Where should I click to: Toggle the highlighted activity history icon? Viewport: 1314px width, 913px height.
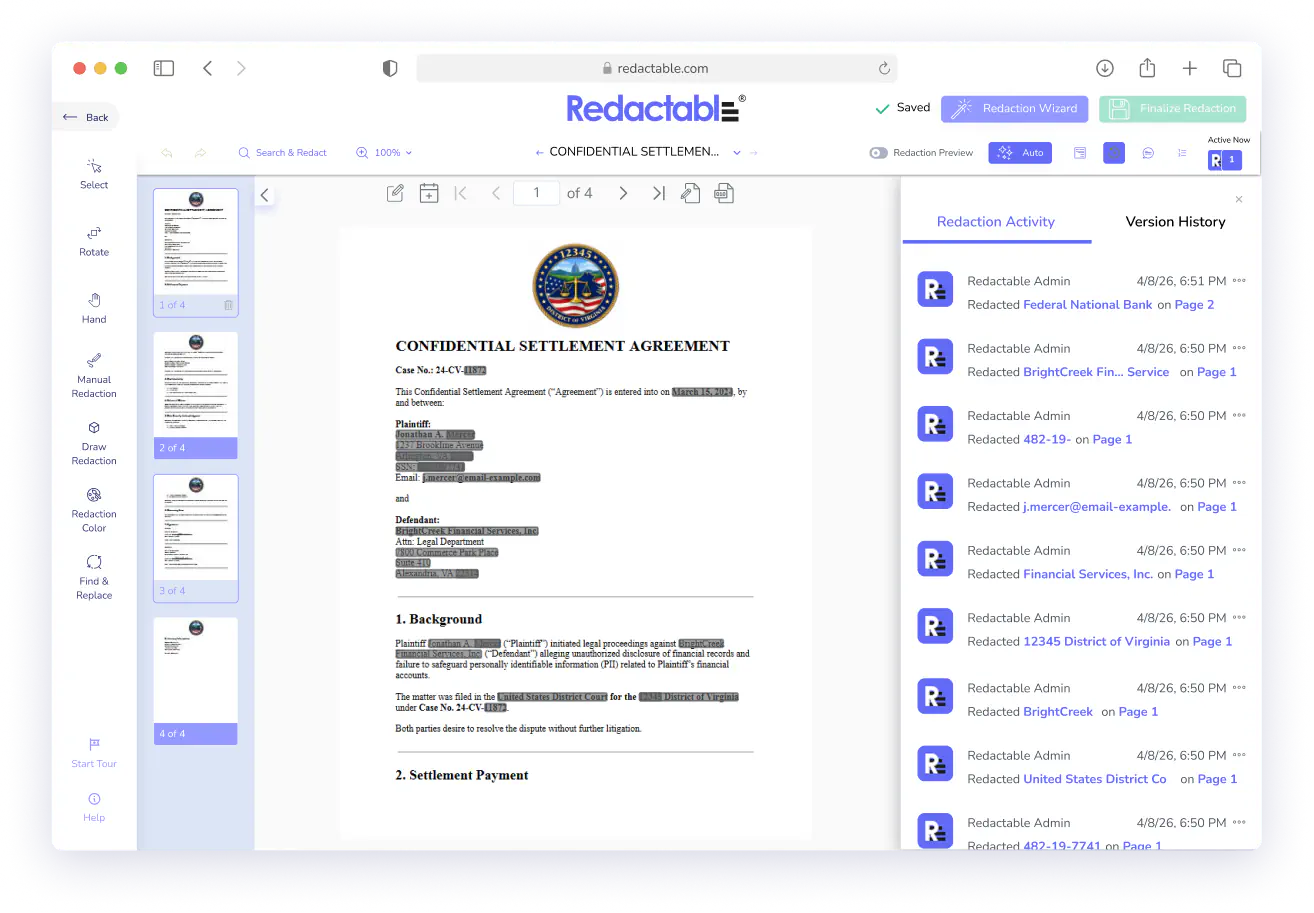pos(1114,153)
